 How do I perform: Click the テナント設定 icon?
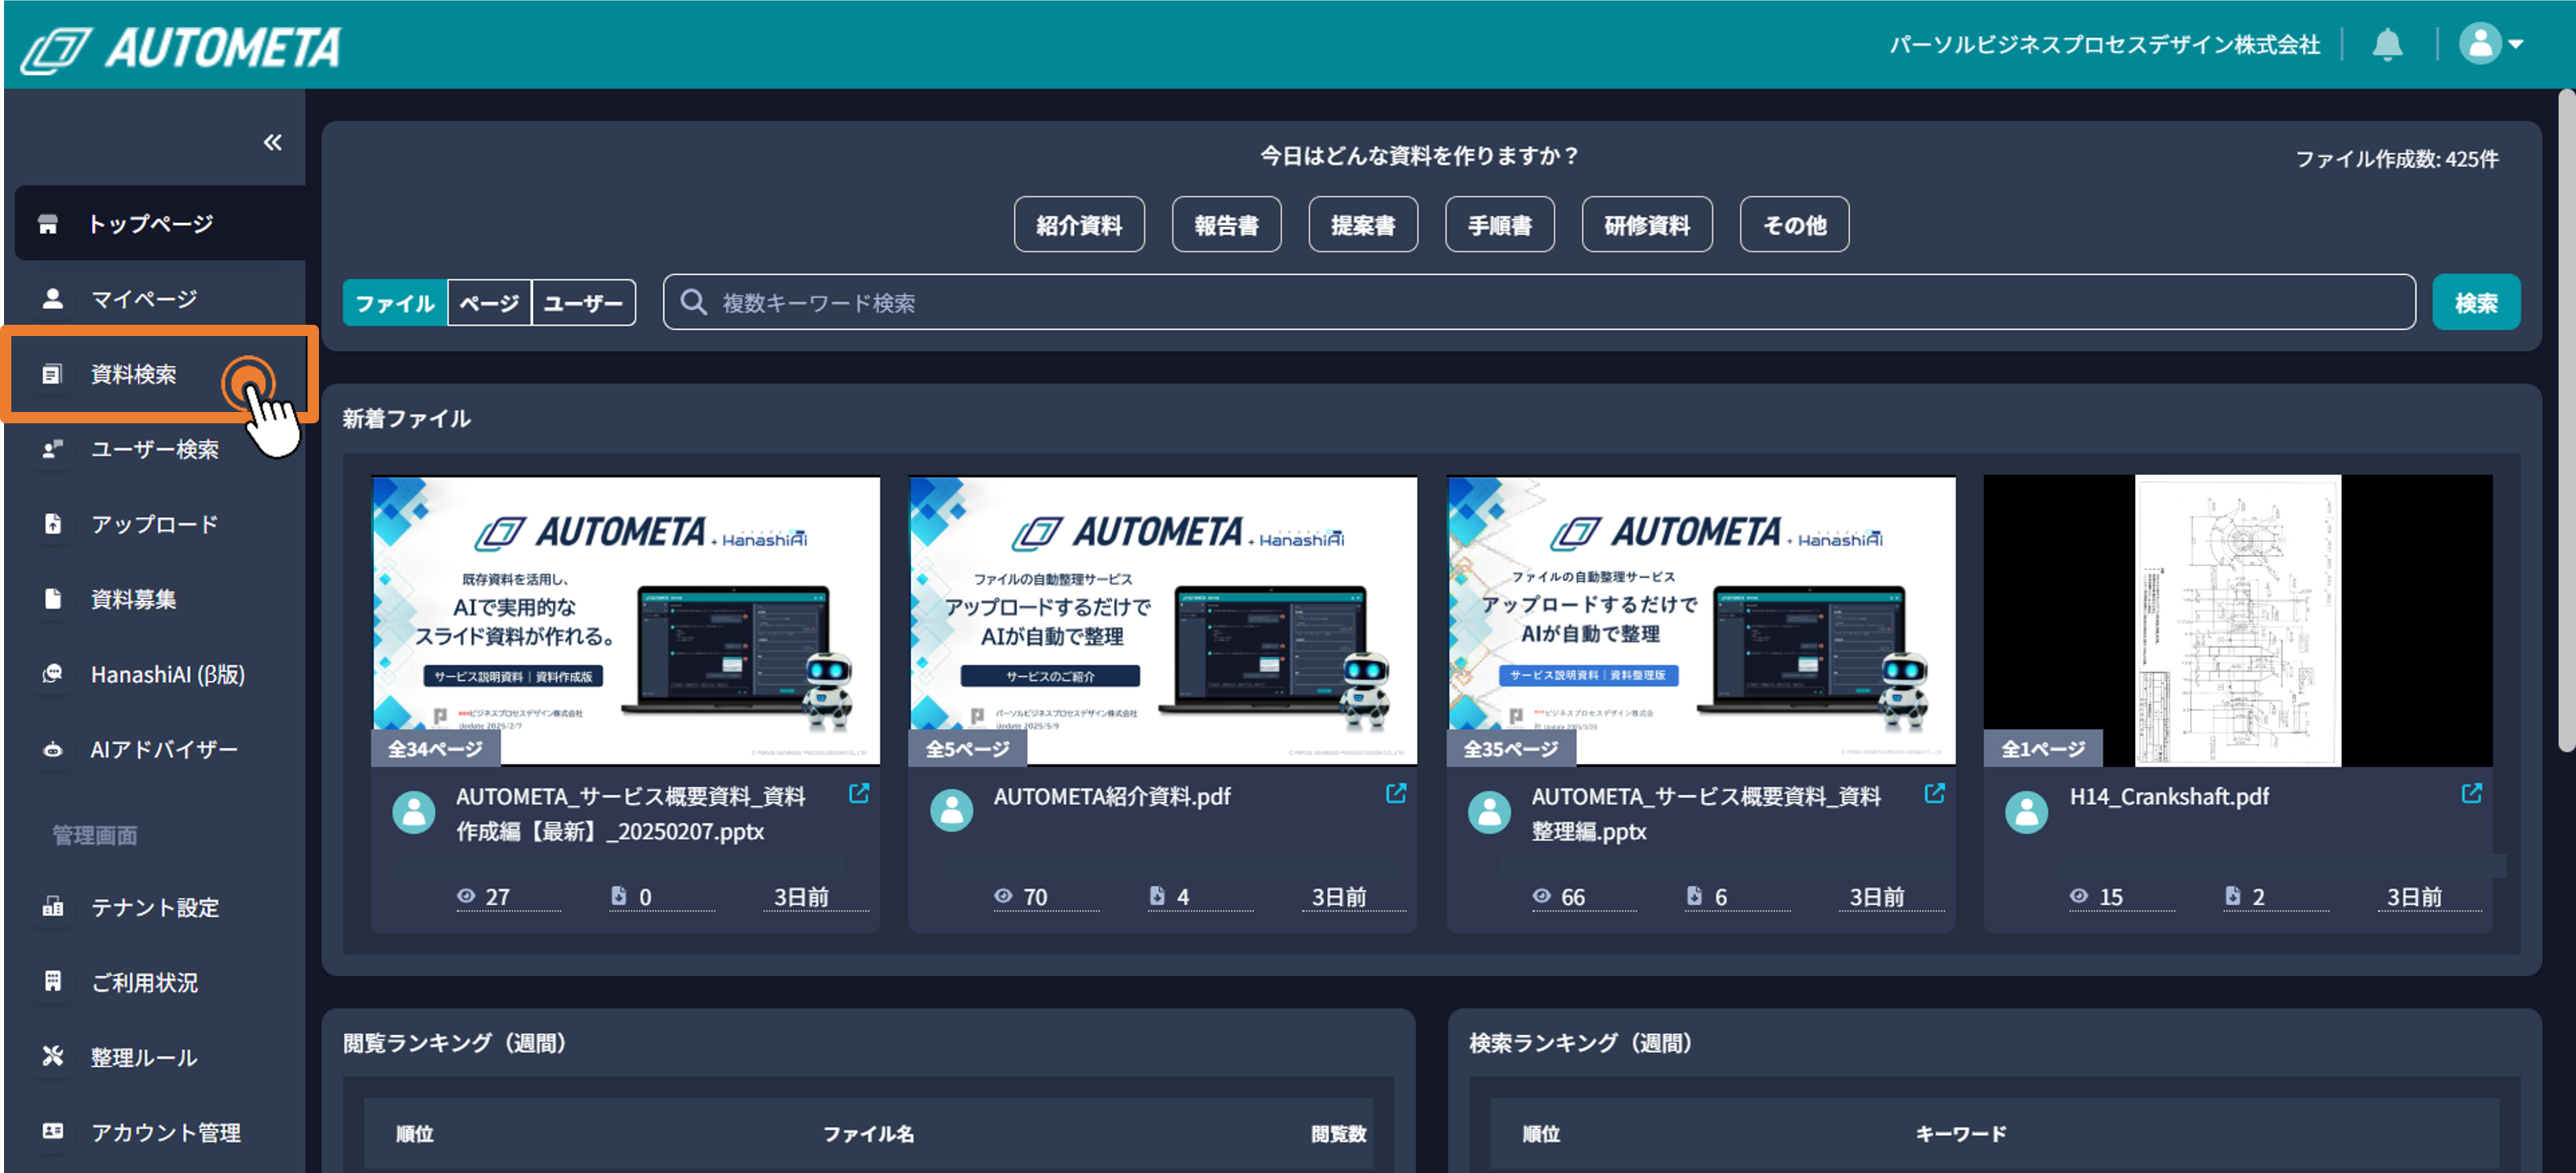(x=52, y=907)
